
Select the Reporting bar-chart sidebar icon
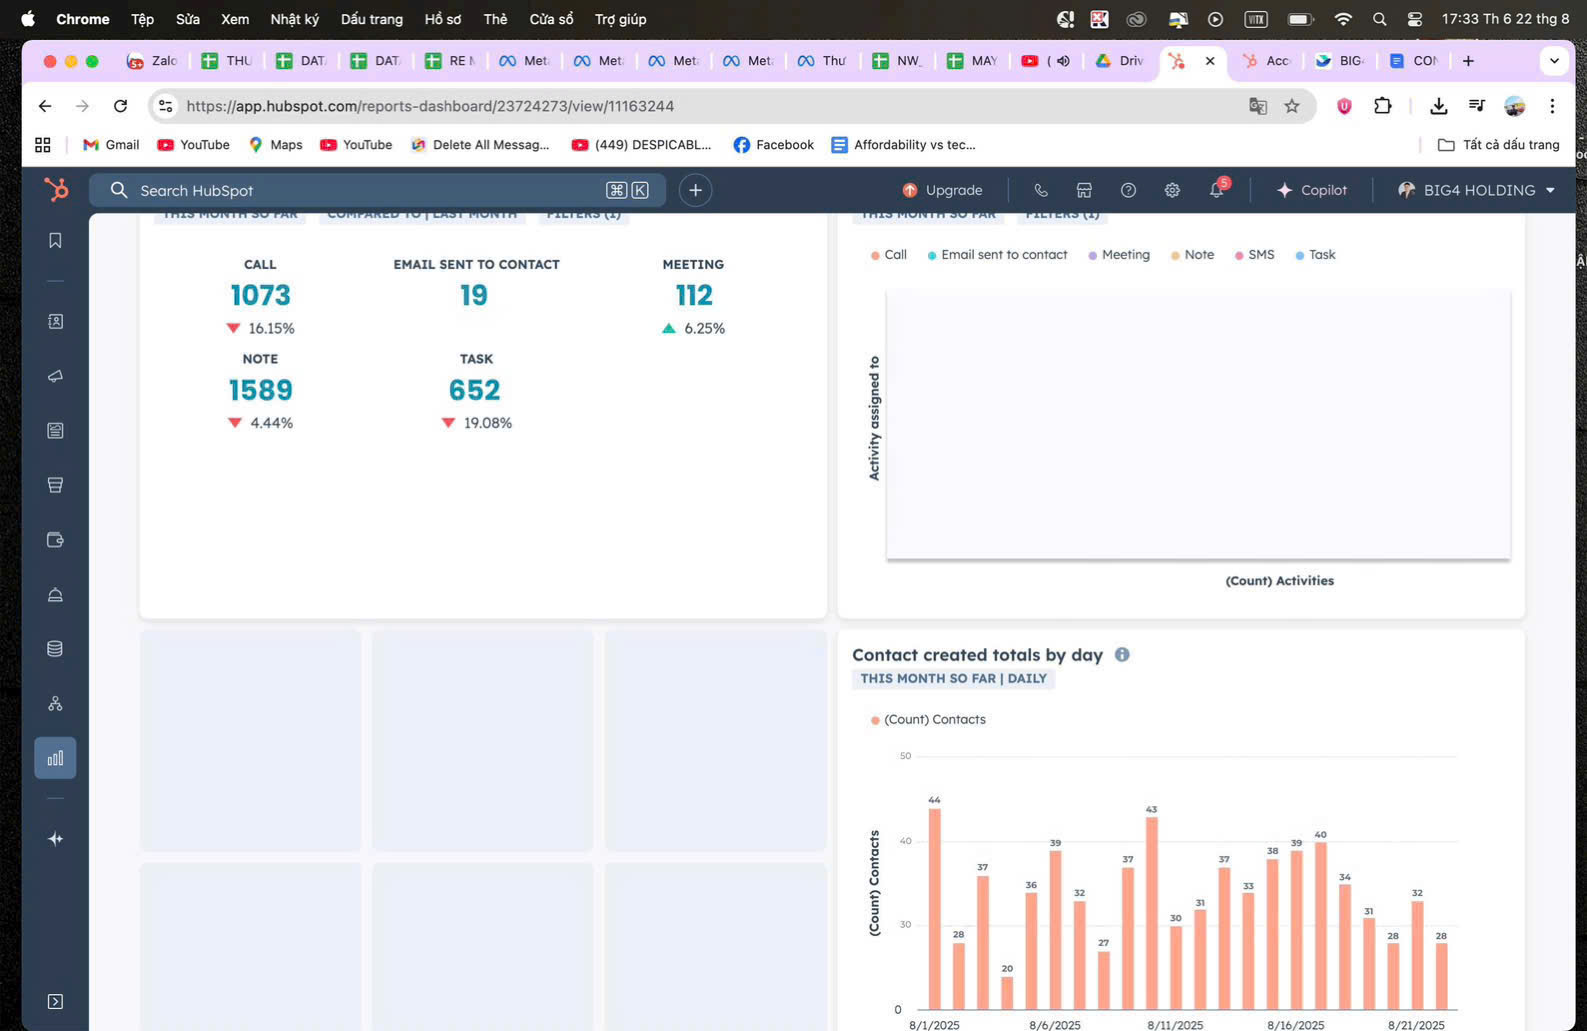click(55, 758)
